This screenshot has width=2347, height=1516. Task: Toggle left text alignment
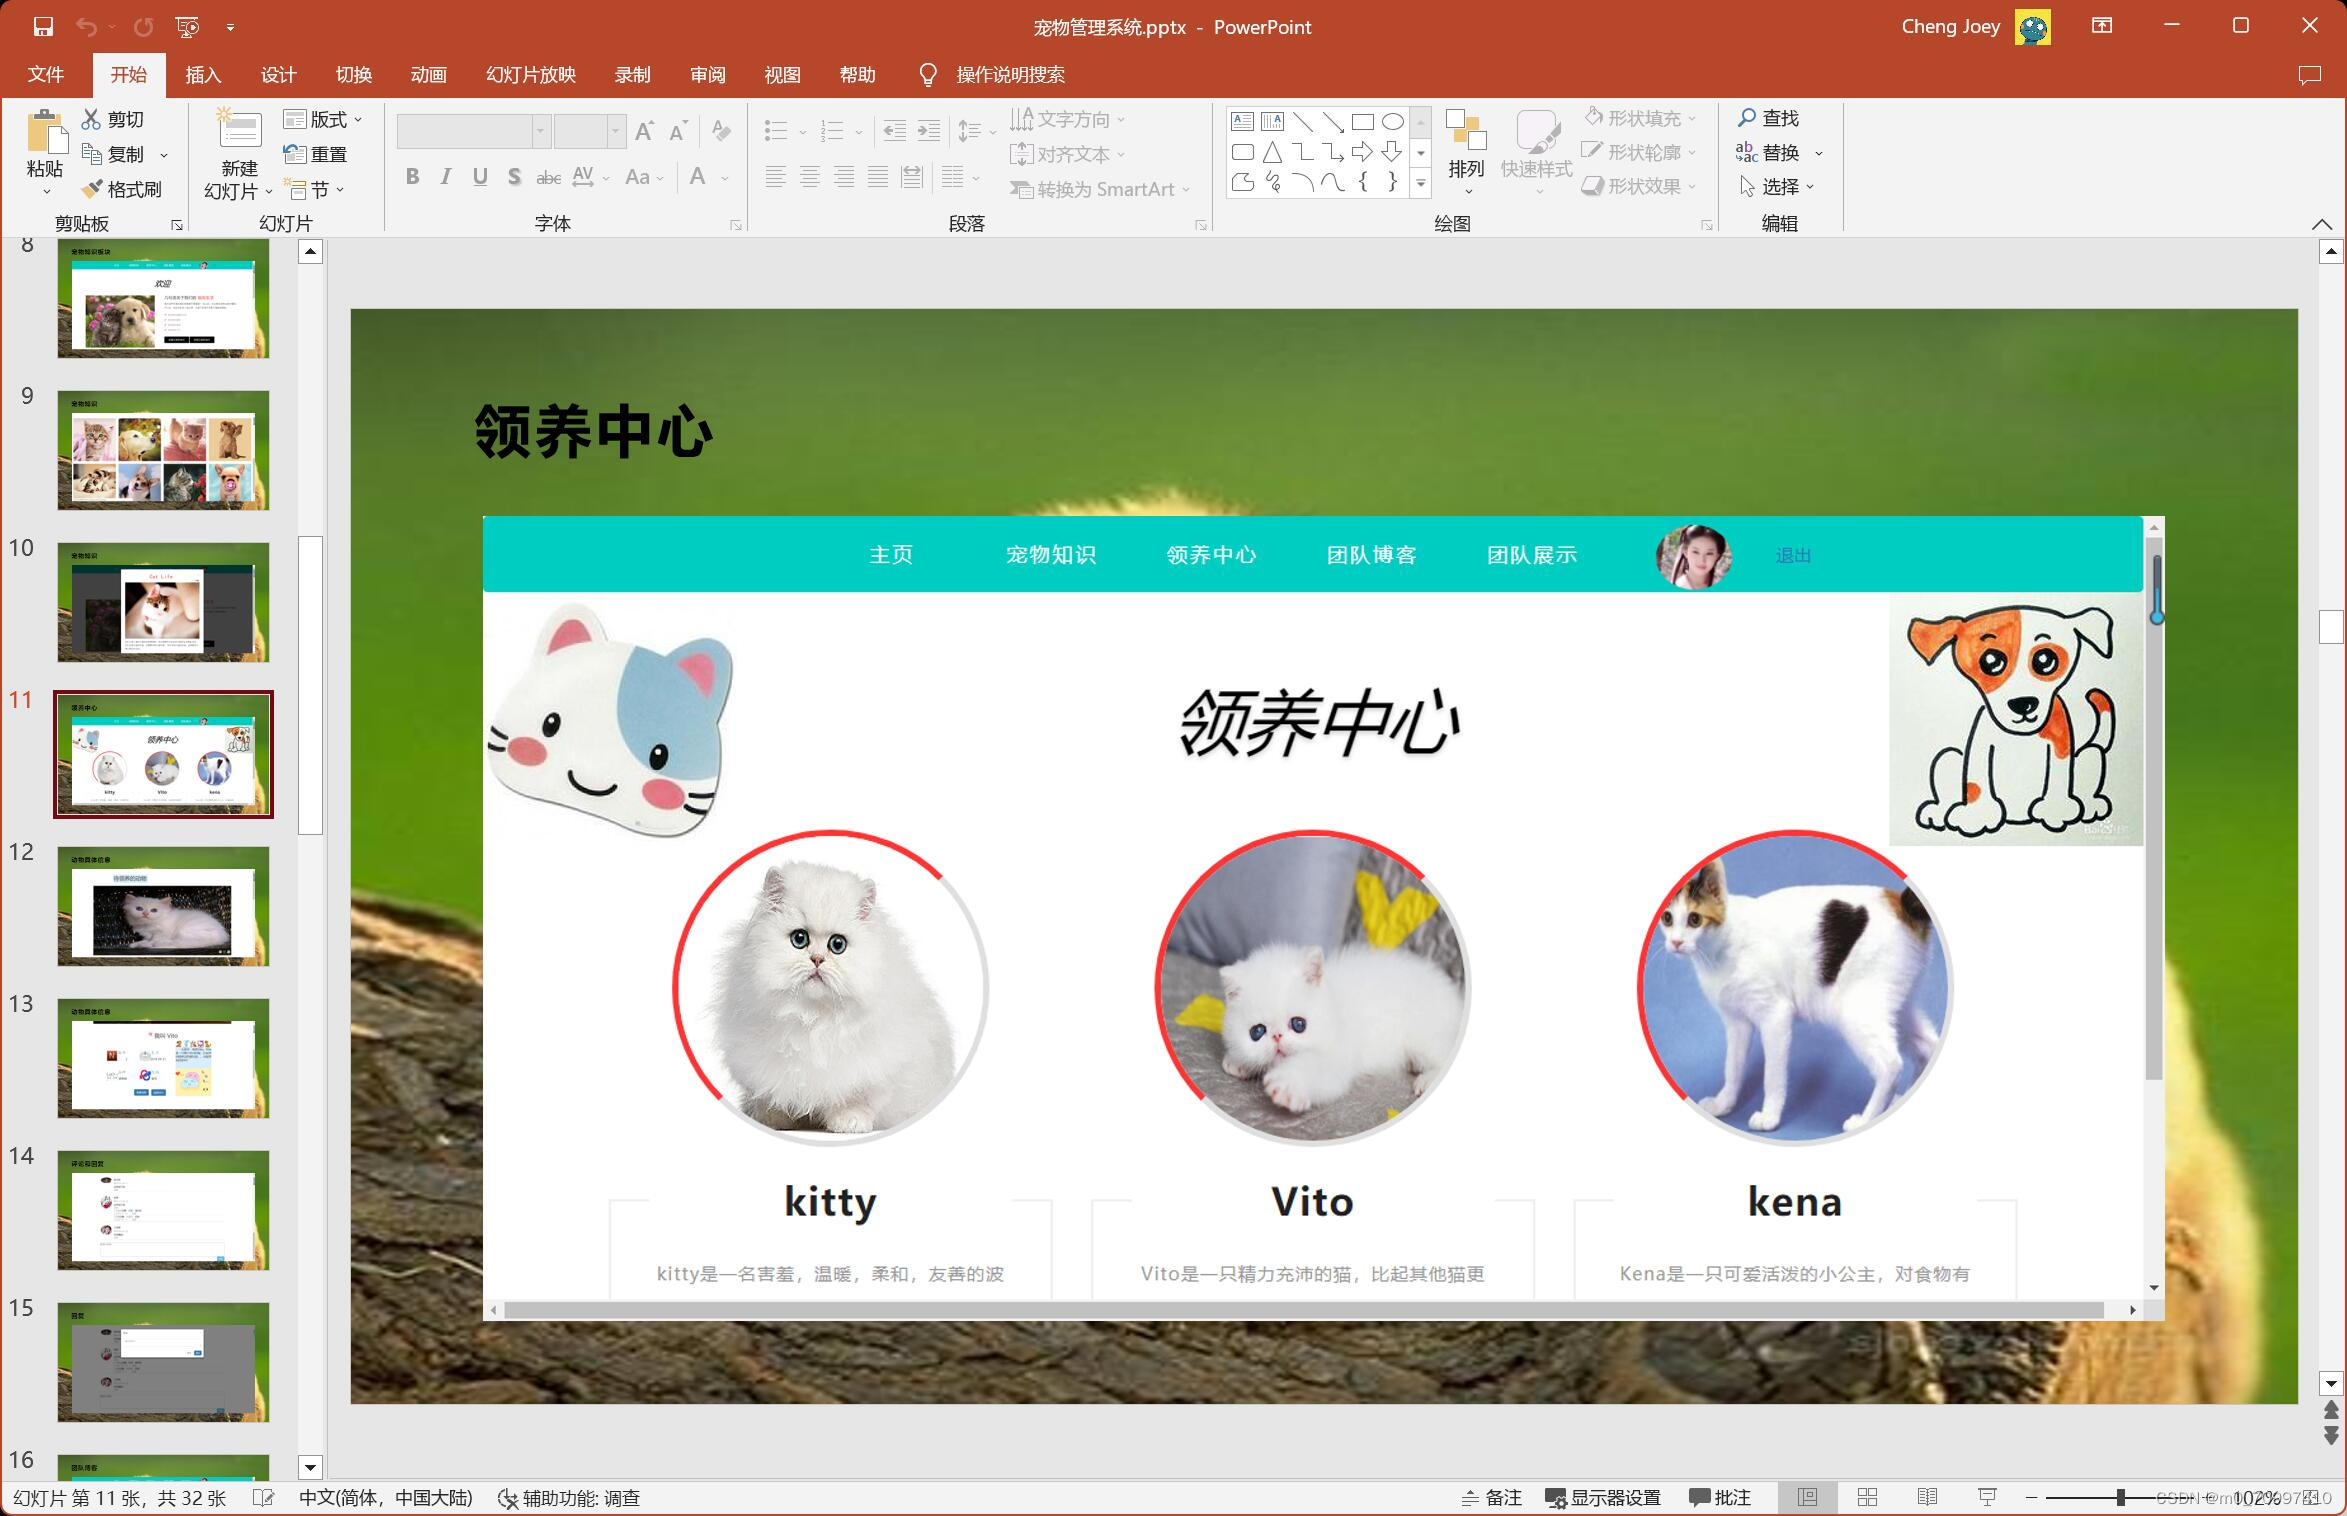[x=775, y=177]
